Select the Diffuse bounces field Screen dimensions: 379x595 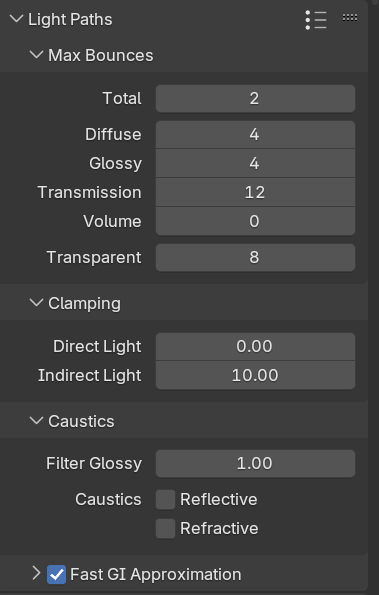[255, 135]
